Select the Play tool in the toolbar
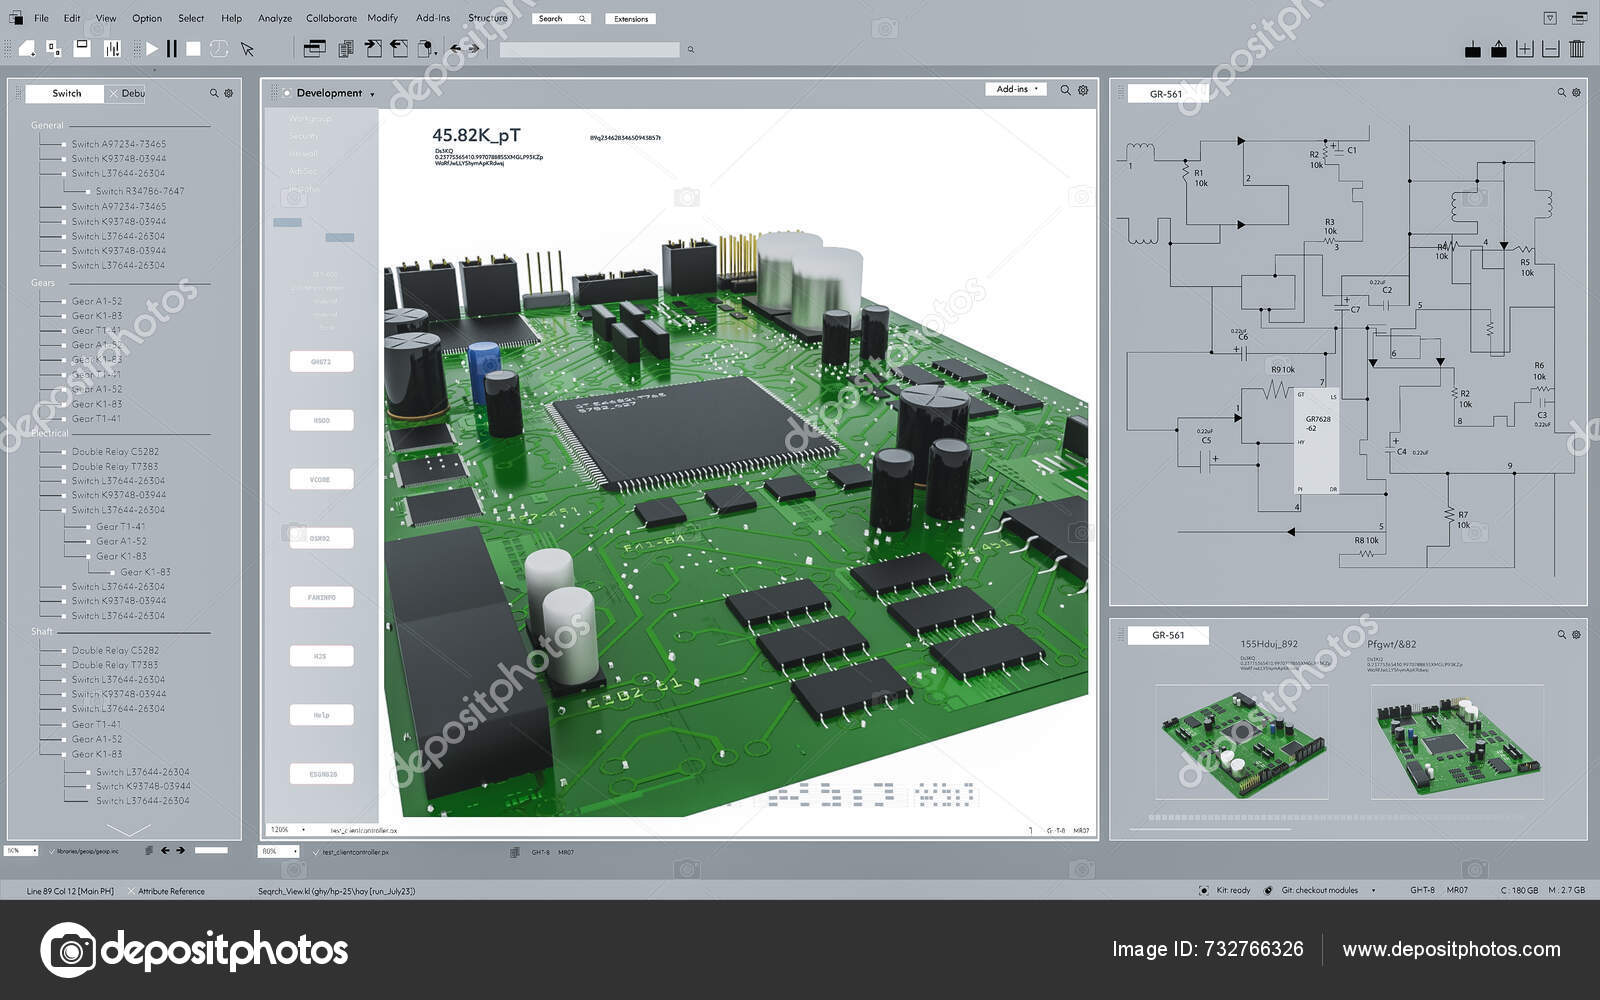The width and height of the screenshot is (1600, 1000). pyautogui.click(x=150, y=47)
